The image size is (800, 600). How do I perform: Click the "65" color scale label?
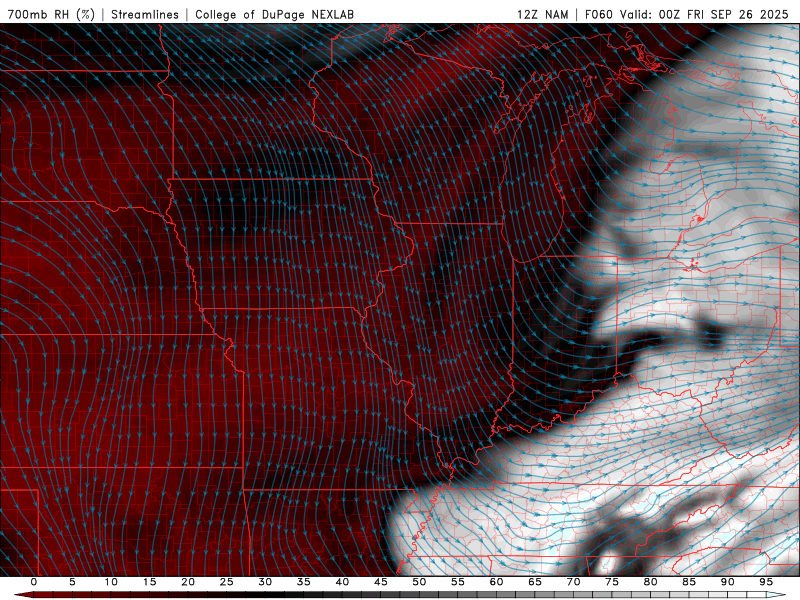tap(535, 582)
